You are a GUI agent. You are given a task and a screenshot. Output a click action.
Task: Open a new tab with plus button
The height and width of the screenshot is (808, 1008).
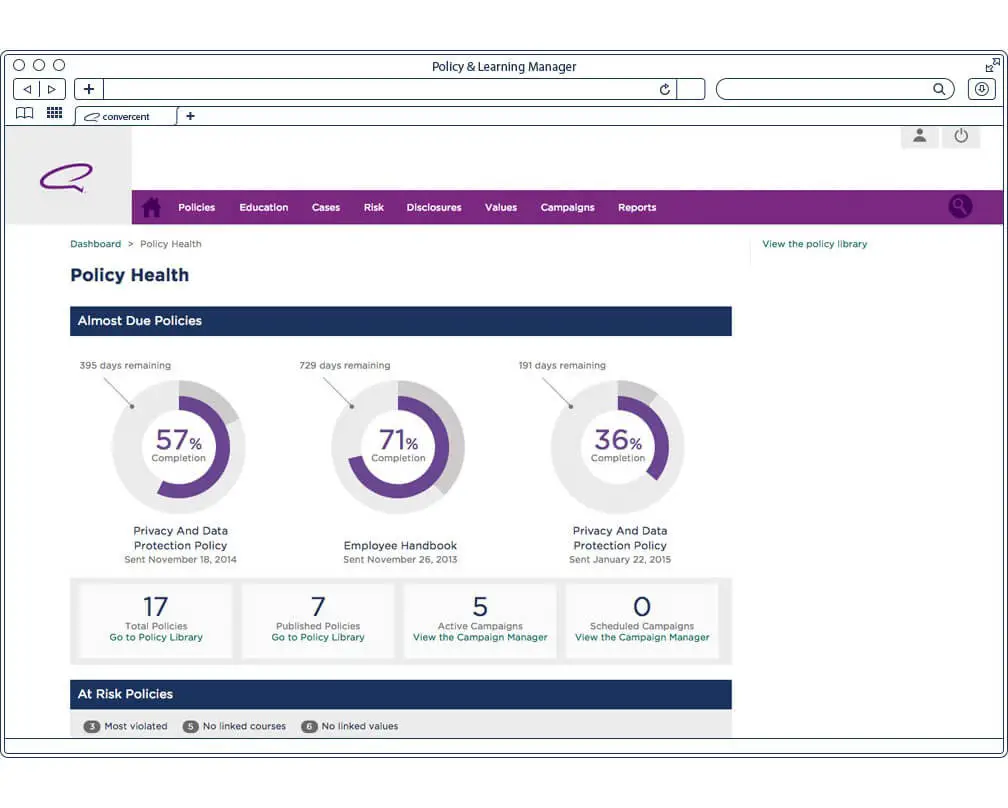[190, 116]
